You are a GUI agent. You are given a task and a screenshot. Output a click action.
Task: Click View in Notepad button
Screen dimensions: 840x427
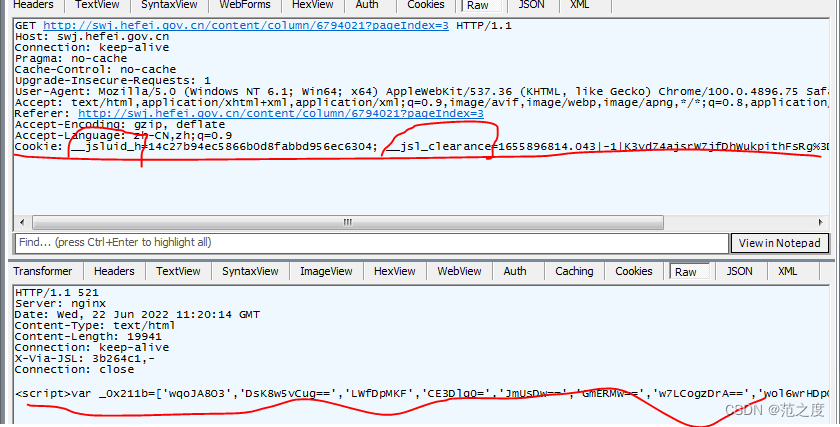pos(779,243)
